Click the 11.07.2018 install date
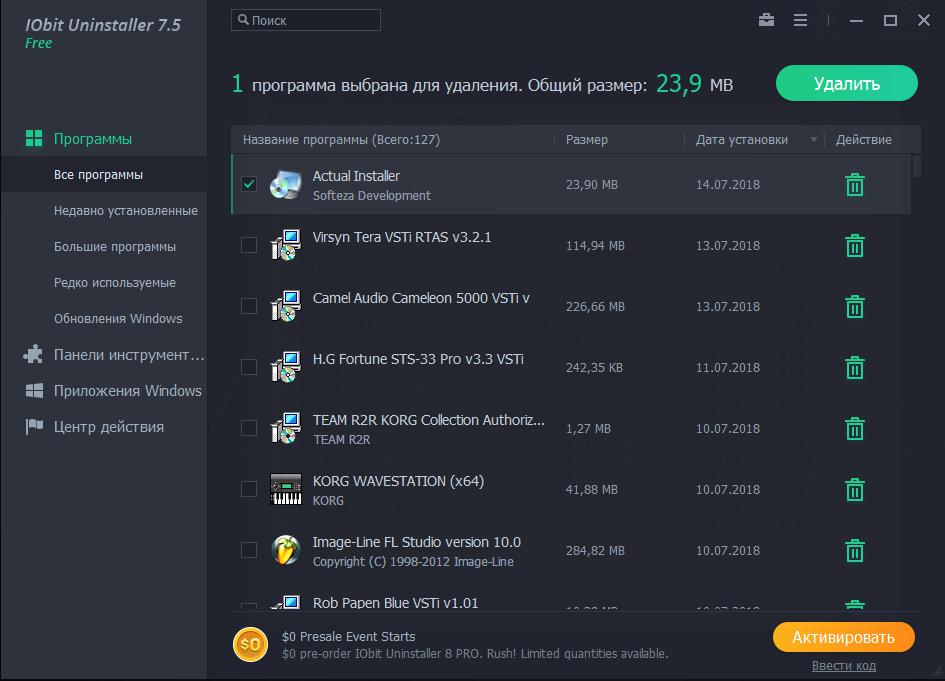Image resolution: width=945 pixels, height=681 pixels. (727, 368)
